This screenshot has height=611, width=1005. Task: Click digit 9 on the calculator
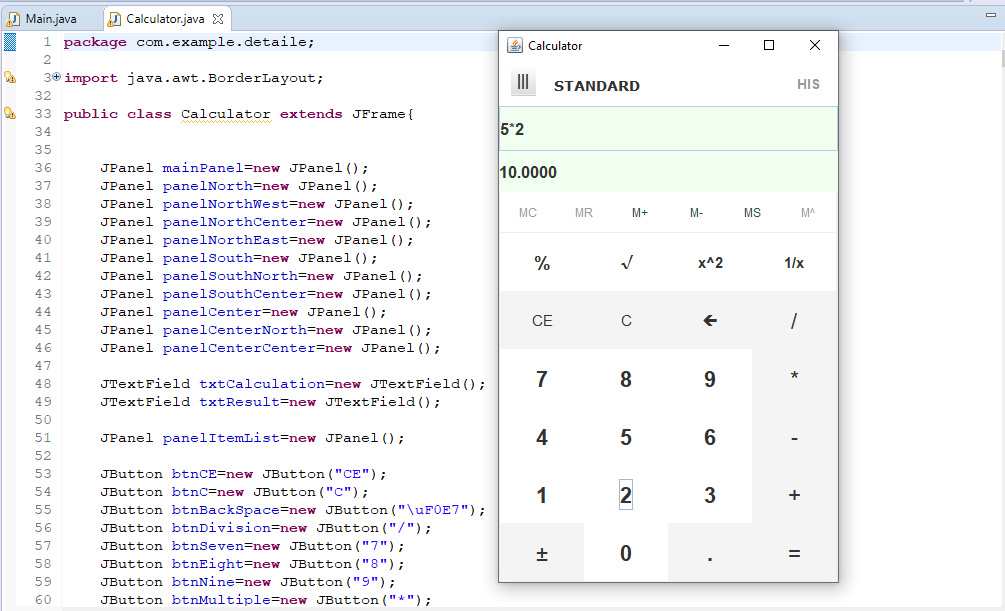click(710, 378)
